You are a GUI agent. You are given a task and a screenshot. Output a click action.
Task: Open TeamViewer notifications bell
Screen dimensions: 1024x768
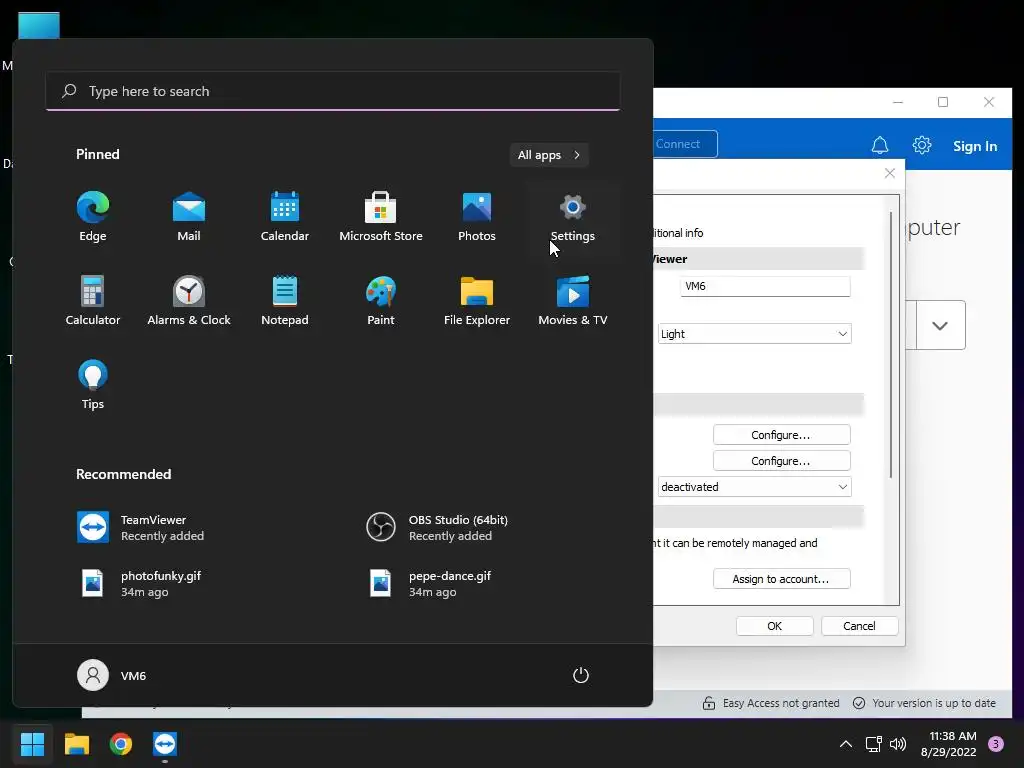pyautogui.click(x=880, y=145)
